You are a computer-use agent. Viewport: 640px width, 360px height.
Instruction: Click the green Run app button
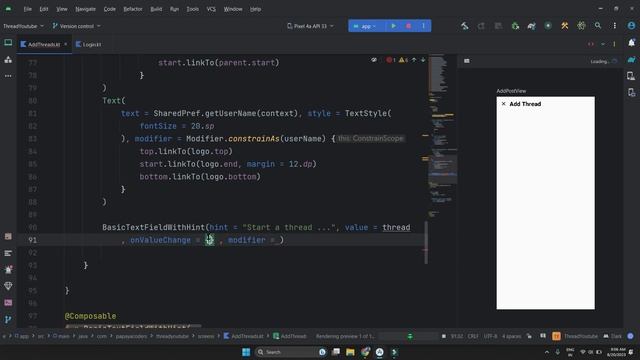coord(393,26)
